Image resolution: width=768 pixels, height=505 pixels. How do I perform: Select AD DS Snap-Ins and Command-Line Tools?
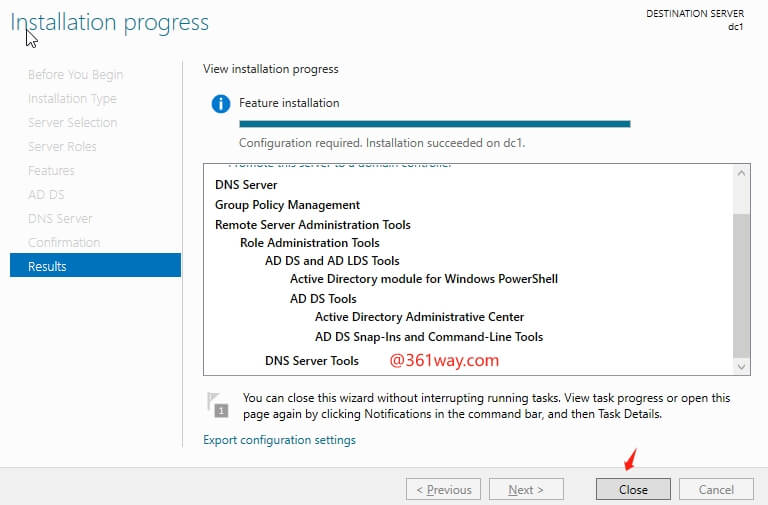pyautogui.click(x=429, y=337)
